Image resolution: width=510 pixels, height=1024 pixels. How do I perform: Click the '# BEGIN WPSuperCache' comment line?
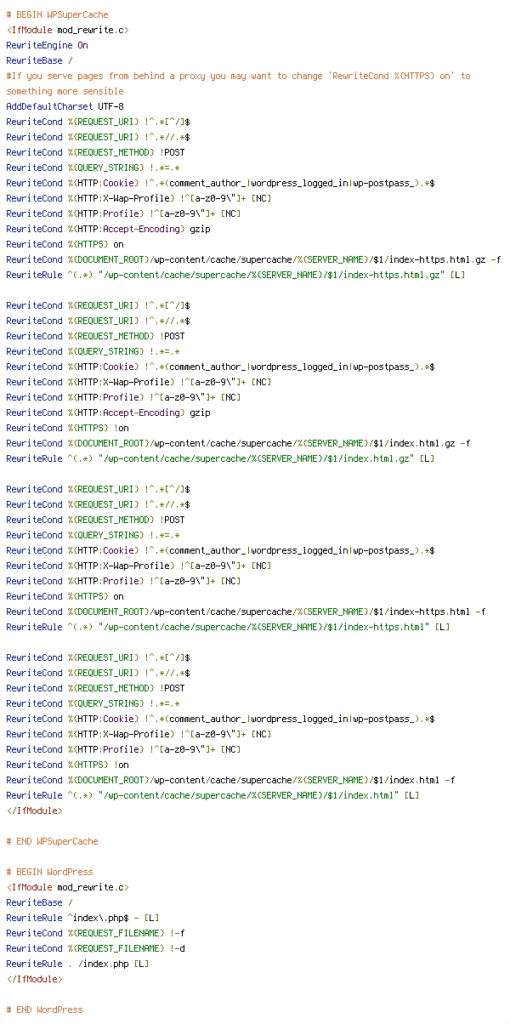click(57, 14)
